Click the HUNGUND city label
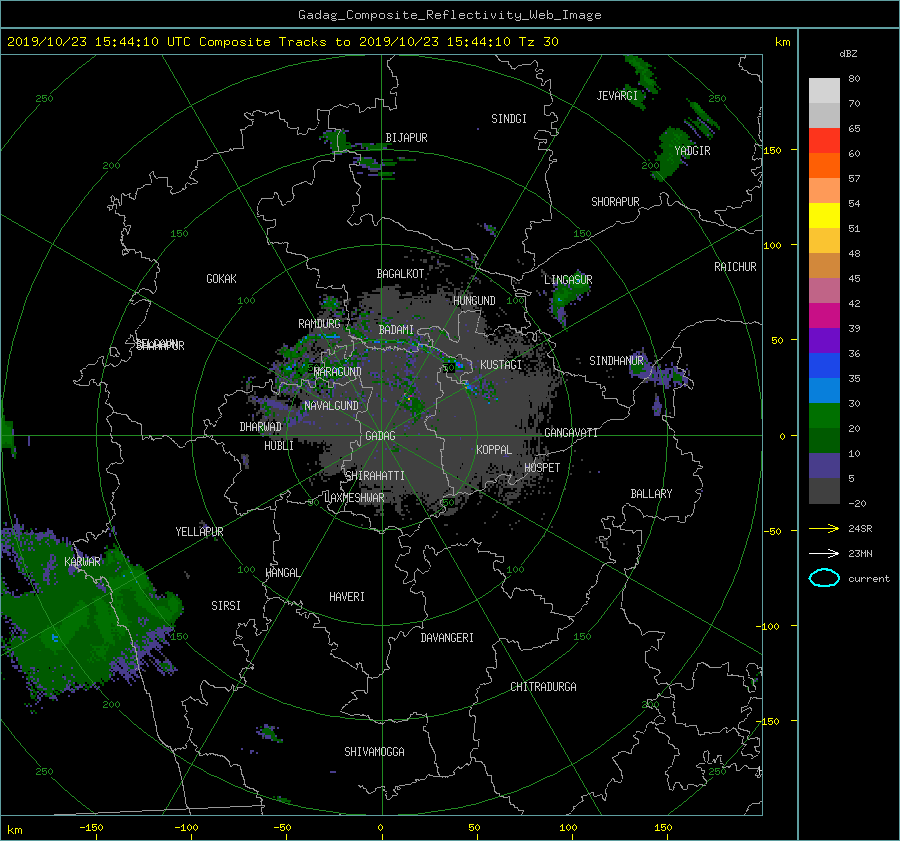 tap(474, 301)
